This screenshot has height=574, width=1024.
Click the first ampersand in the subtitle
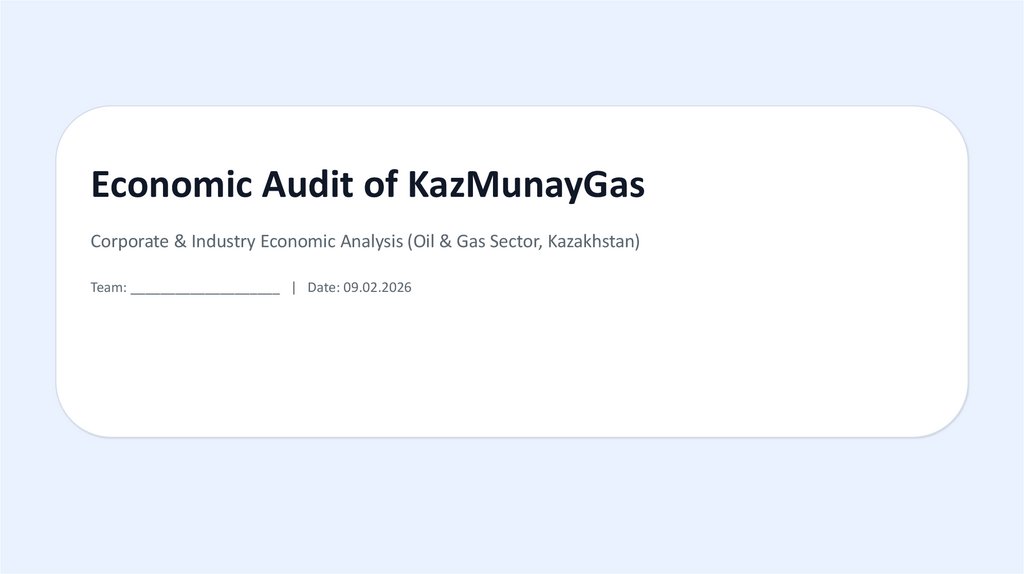pyautogui.click(x=177, y=242)
